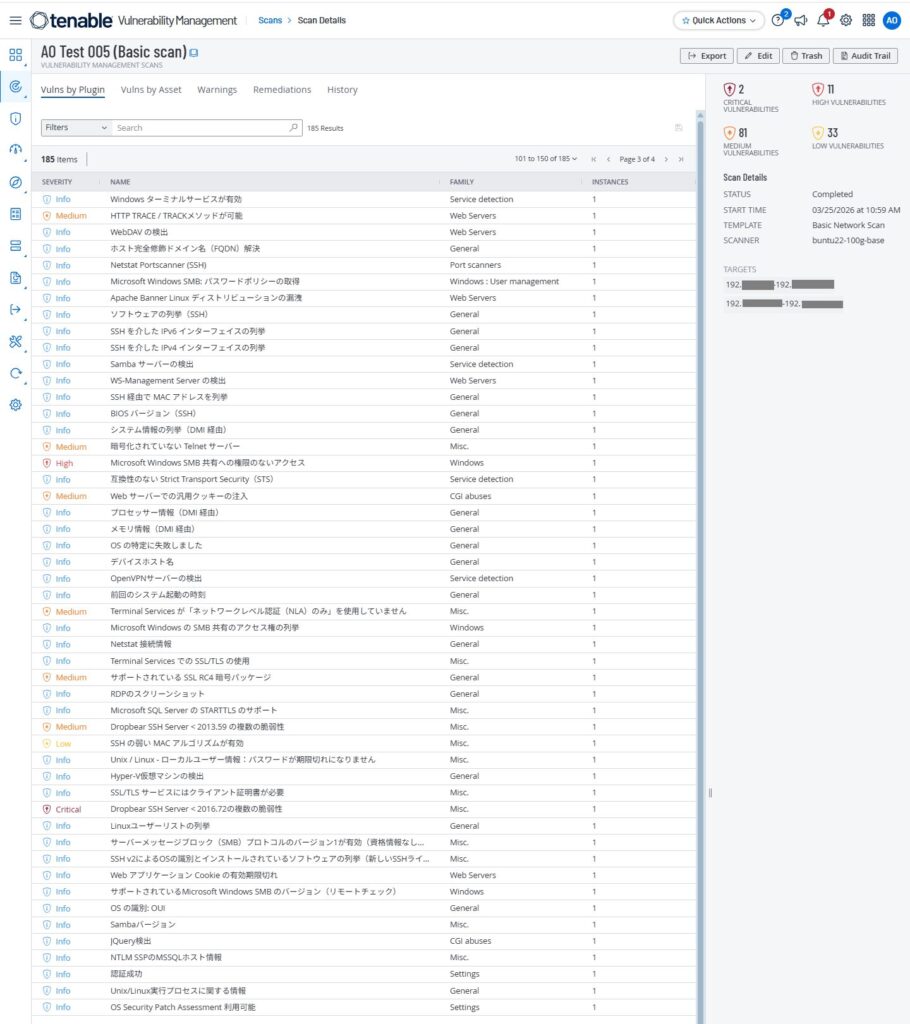The width and height of the screenshot is (910, 1024).
Task: Click the Audit Trail button
Action: click(865, 56)
